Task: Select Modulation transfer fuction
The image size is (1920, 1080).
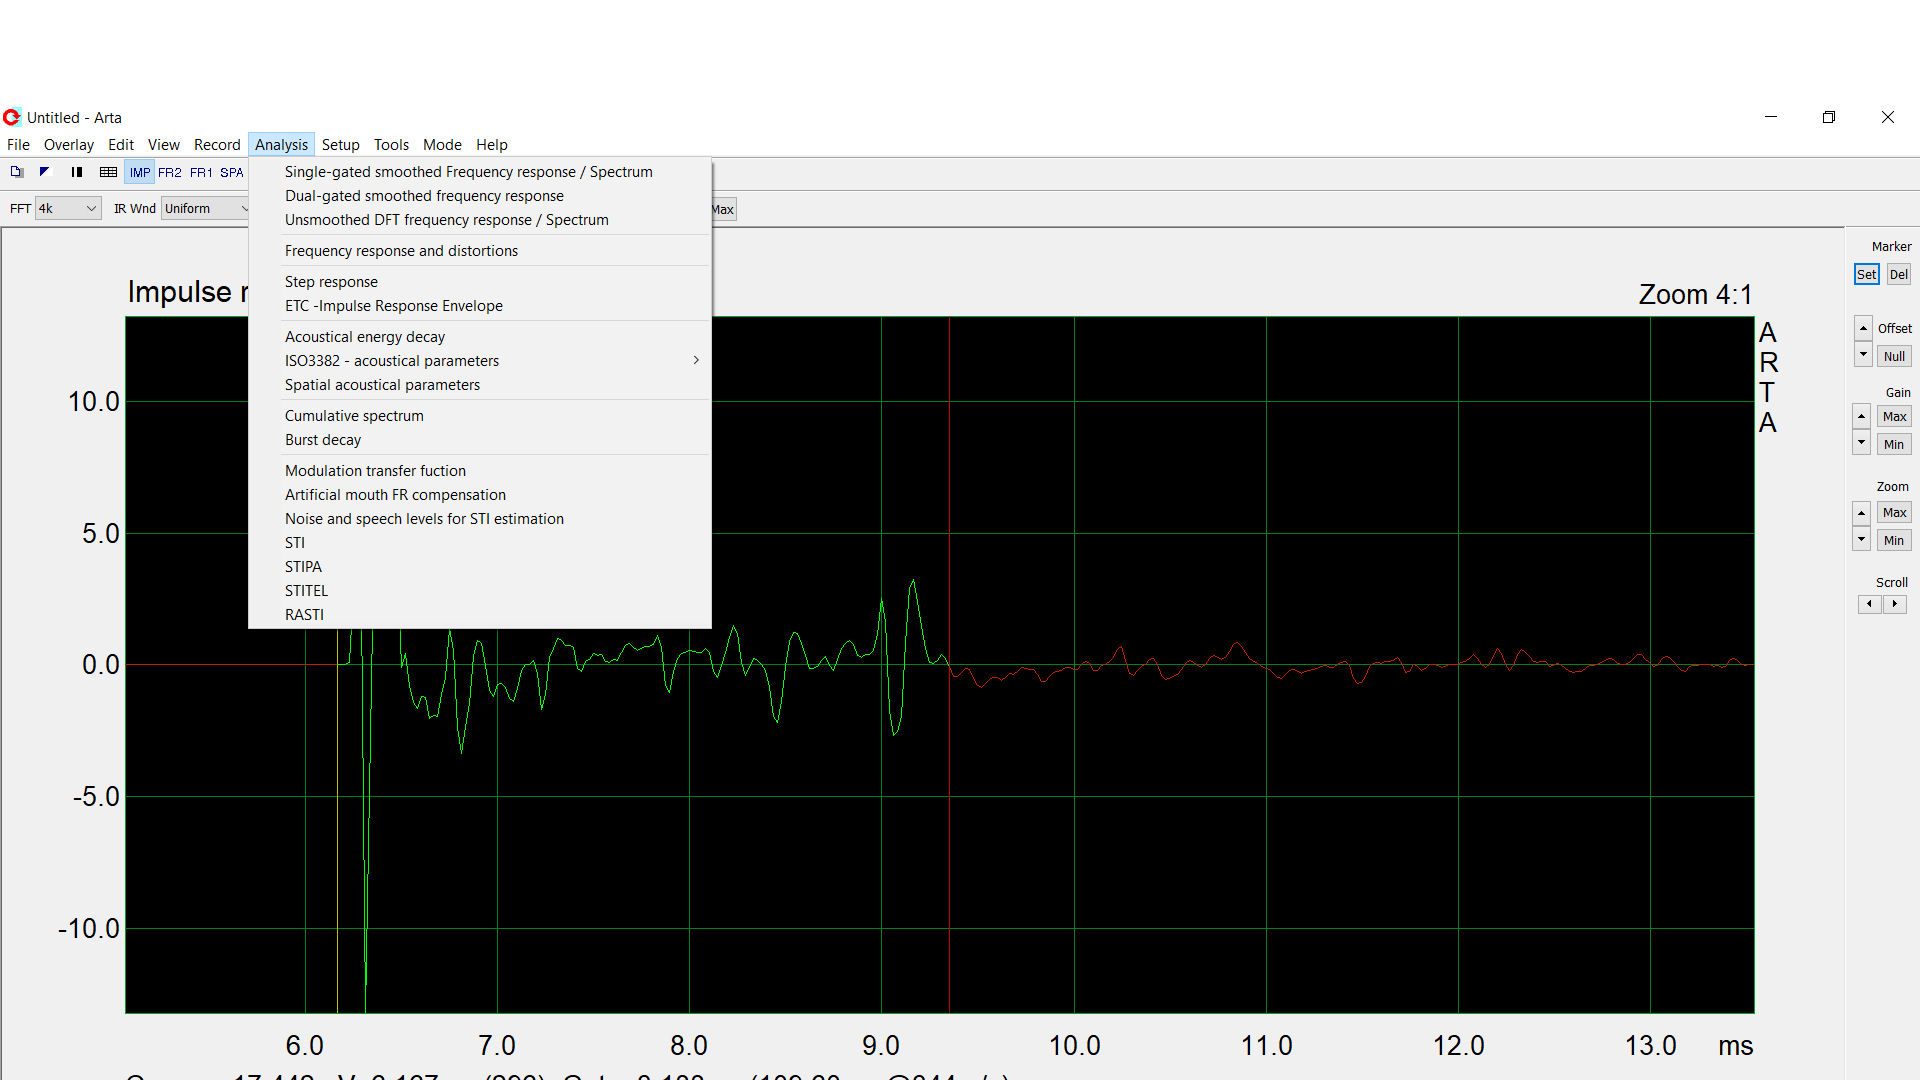Action: [x=480, y=471]
